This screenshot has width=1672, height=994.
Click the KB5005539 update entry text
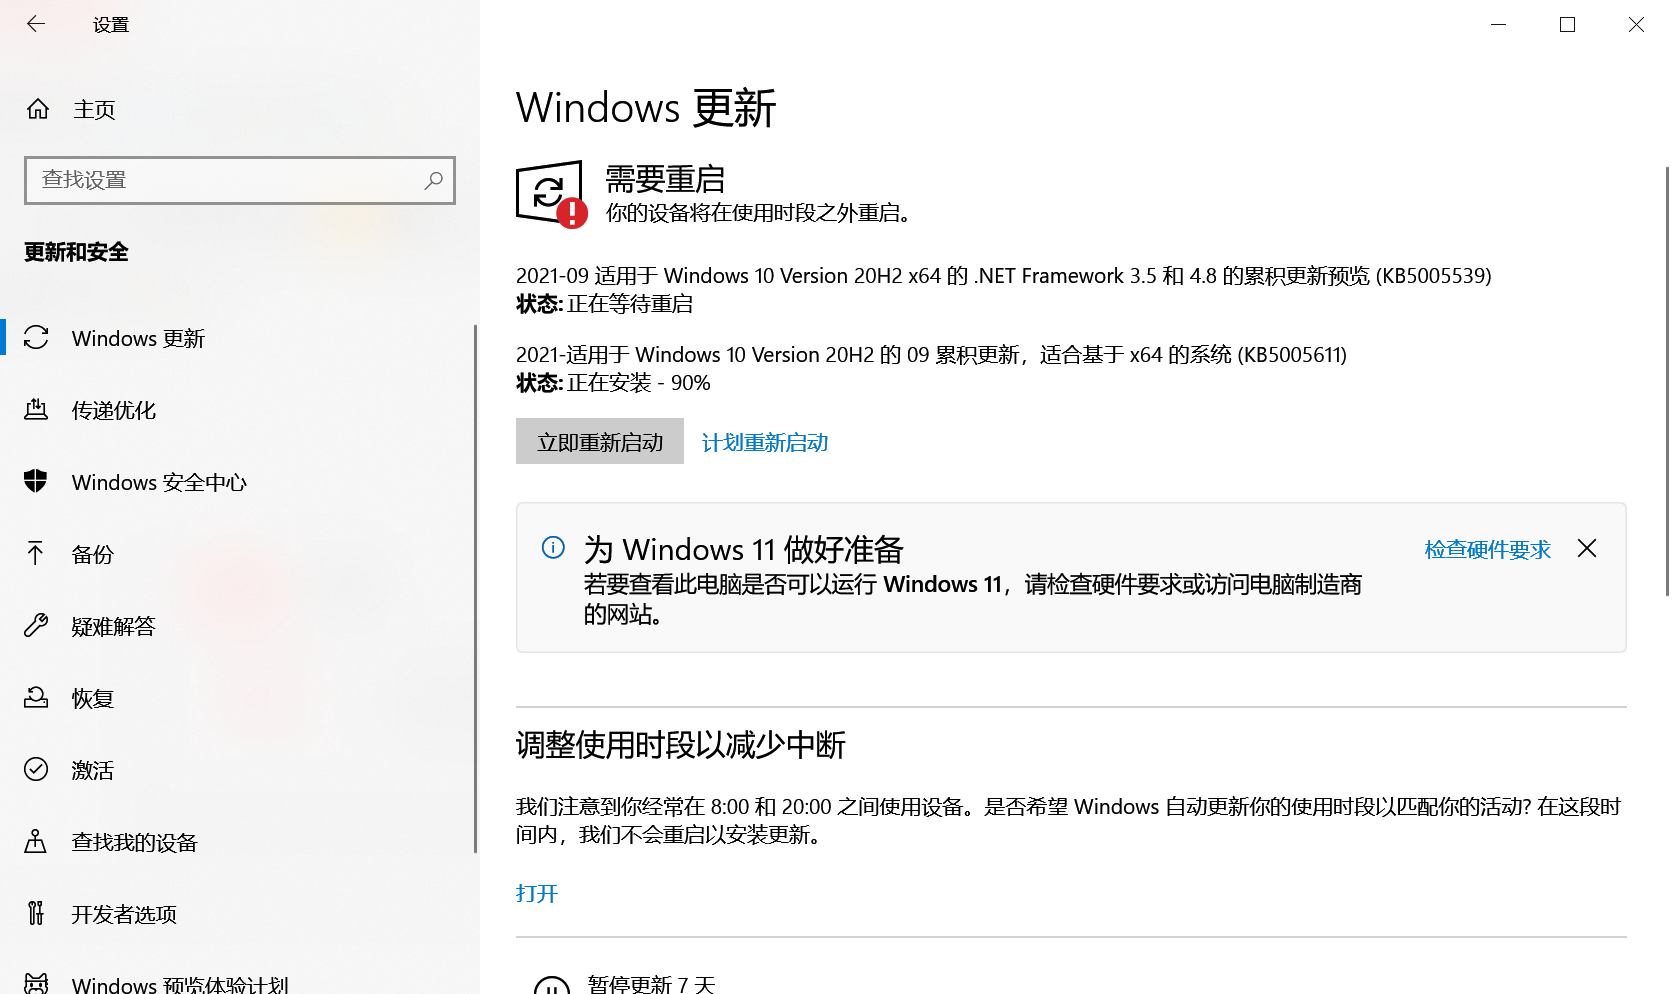click(x=1003, y=276)
